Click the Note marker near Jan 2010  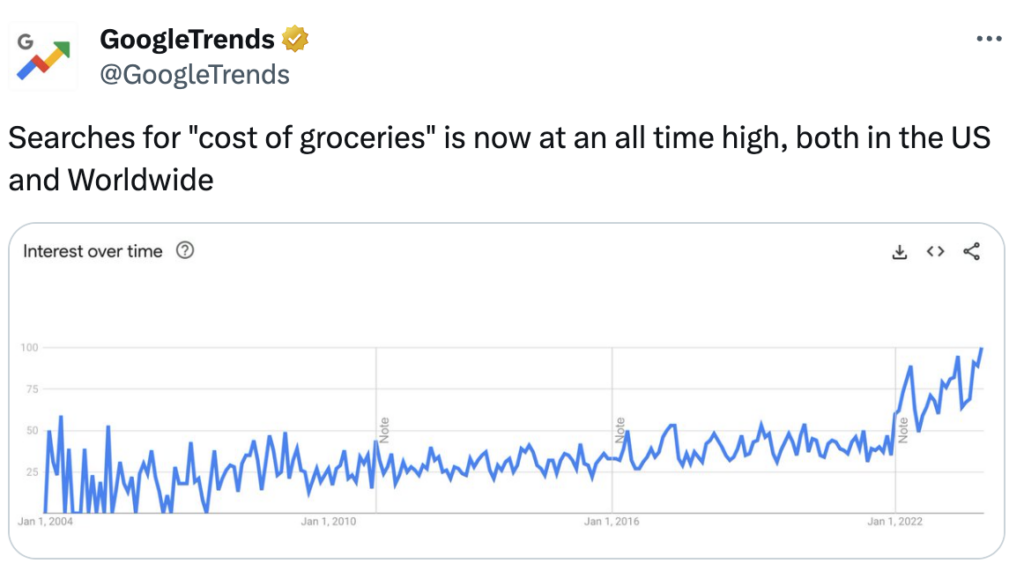[x=385, y=430]
